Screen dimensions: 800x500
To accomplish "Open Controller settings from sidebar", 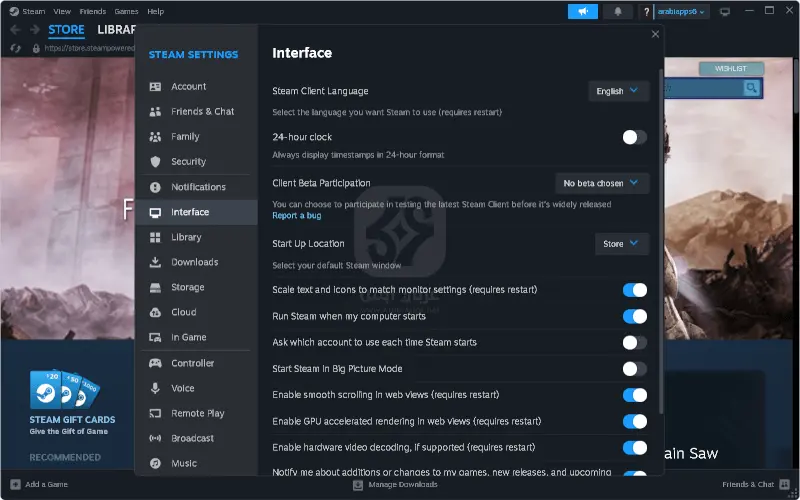I will point(192,363).
